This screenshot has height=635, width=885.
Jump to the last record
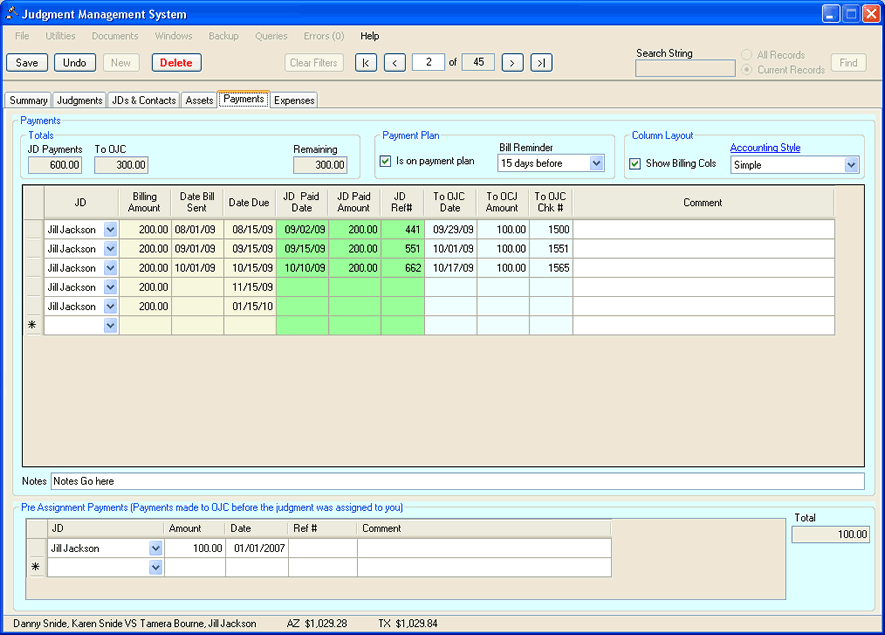tap(541, 63)
